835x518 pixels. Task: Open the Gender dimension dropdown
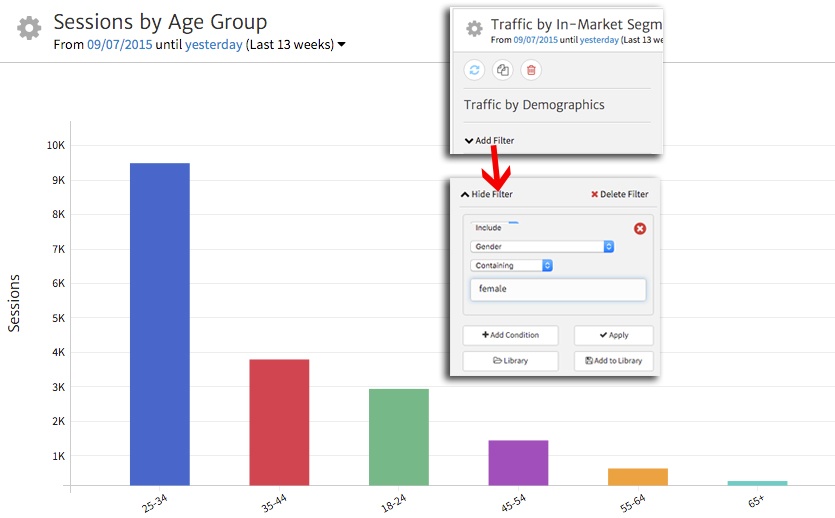(x=541, y=246)
